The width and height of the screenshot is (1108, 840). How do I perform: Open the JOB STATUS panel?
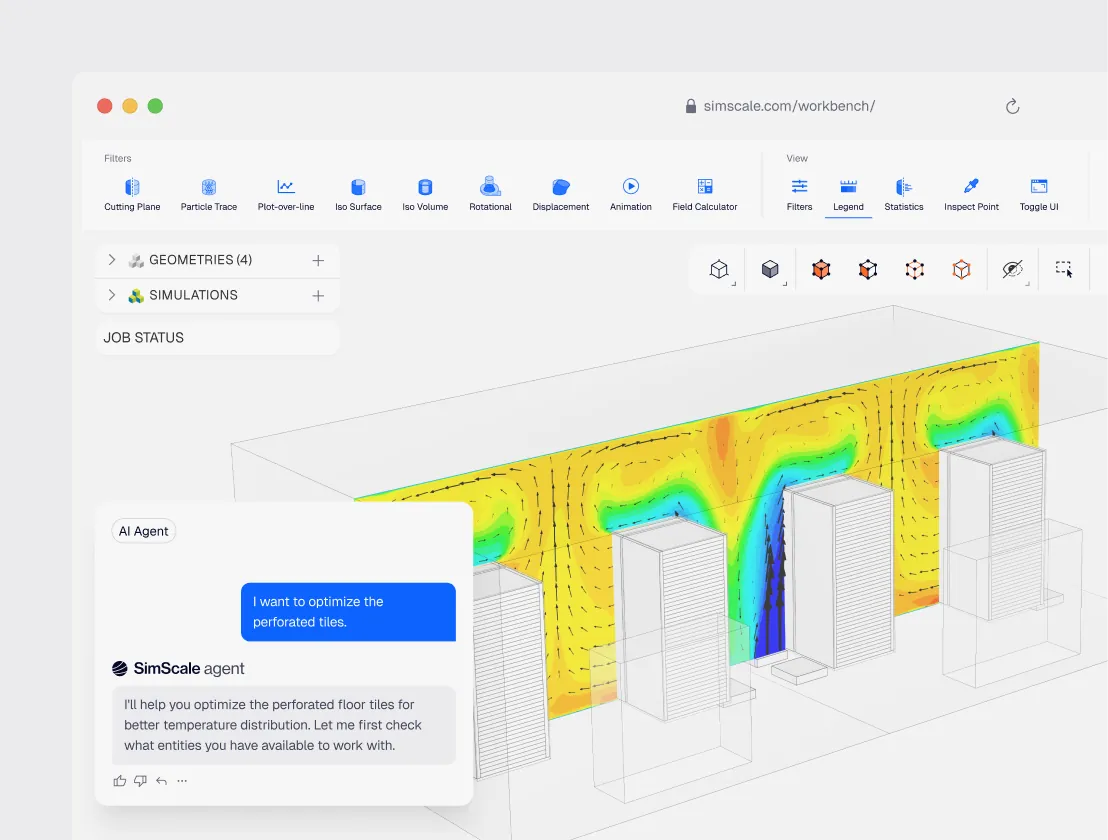tap(217, 338)
